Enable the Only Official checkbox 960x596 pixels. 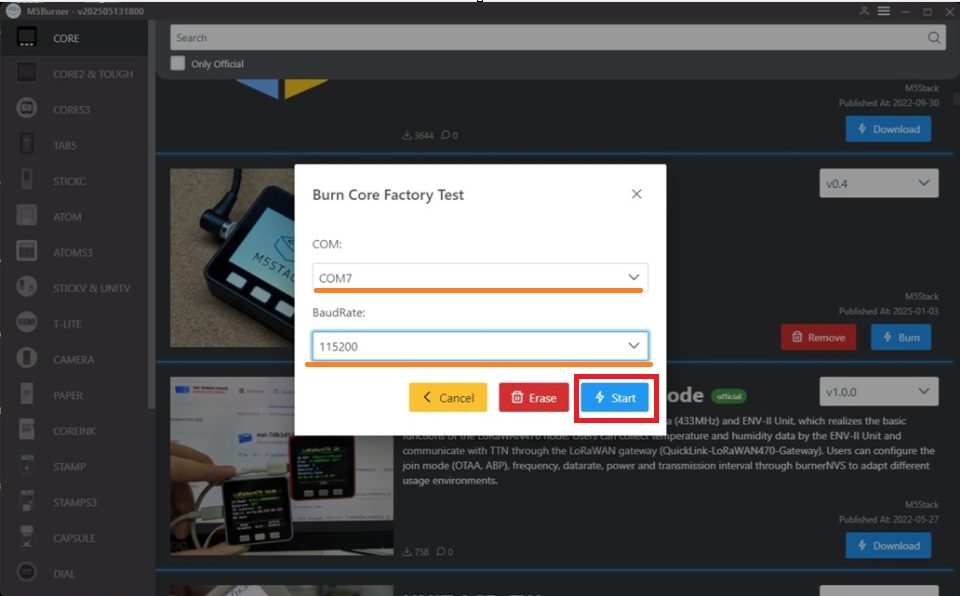tap(178, 63)
